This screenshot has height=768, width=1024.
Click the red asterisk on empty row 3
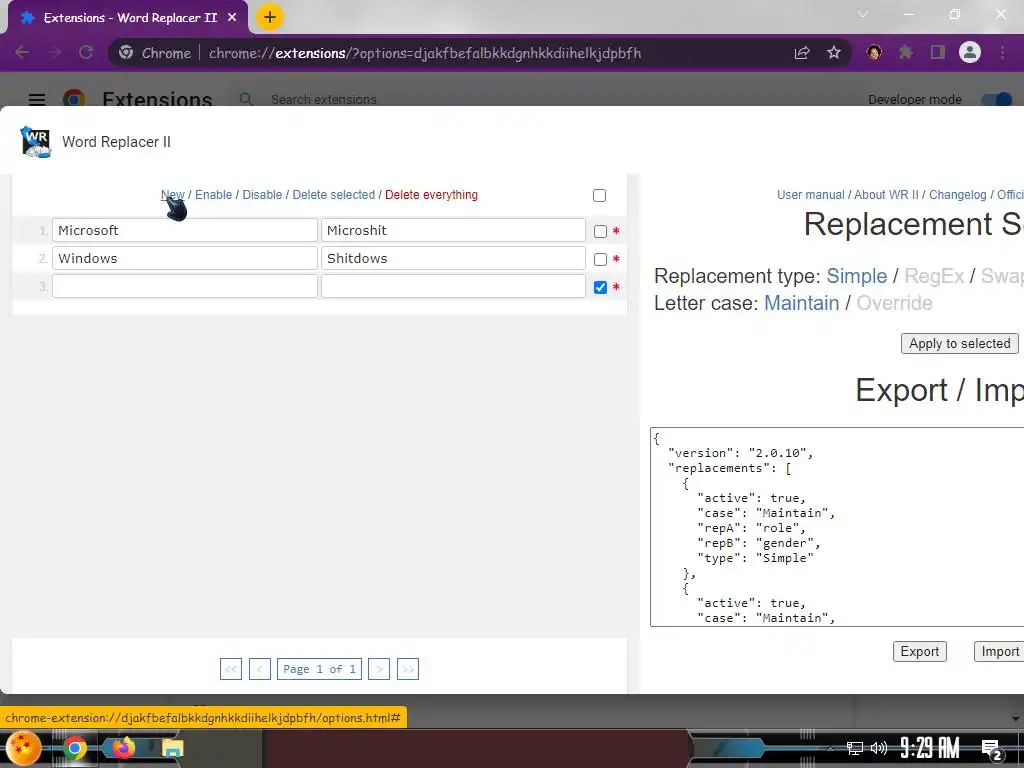pos(616,287)
